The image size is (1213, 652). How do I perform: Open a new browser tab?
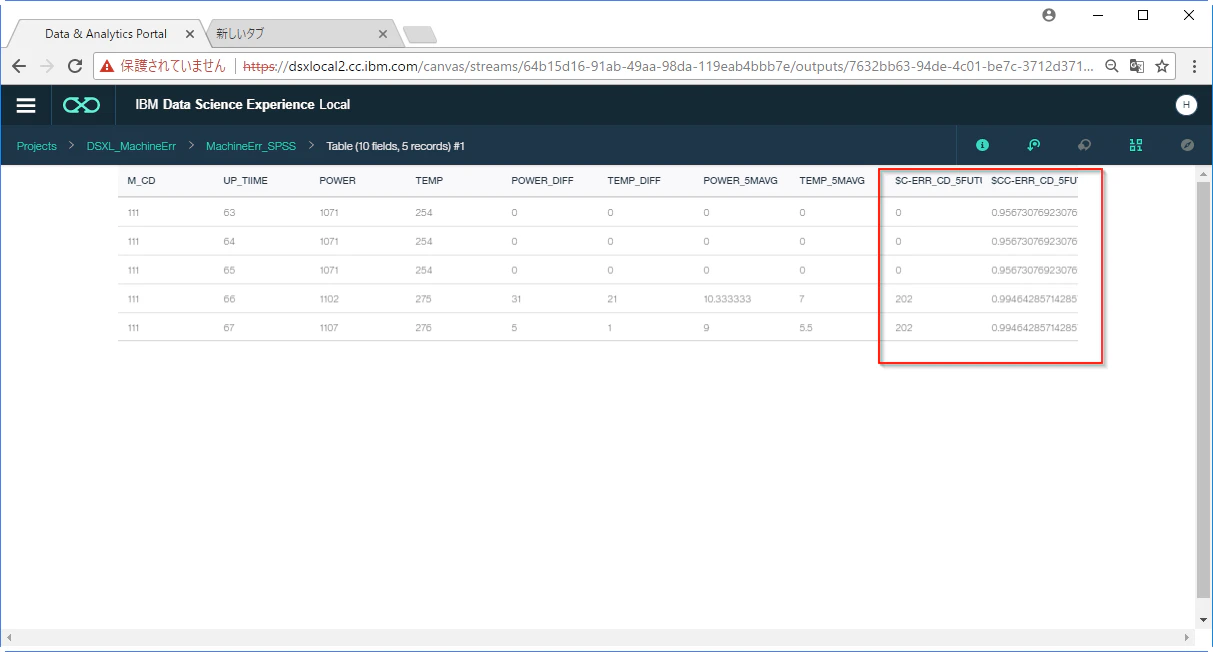click(420, 35)
